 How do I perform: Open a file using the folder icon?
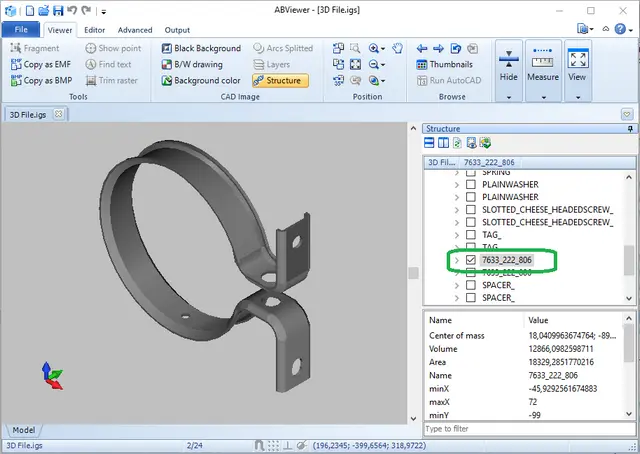[x=44, y=11]
